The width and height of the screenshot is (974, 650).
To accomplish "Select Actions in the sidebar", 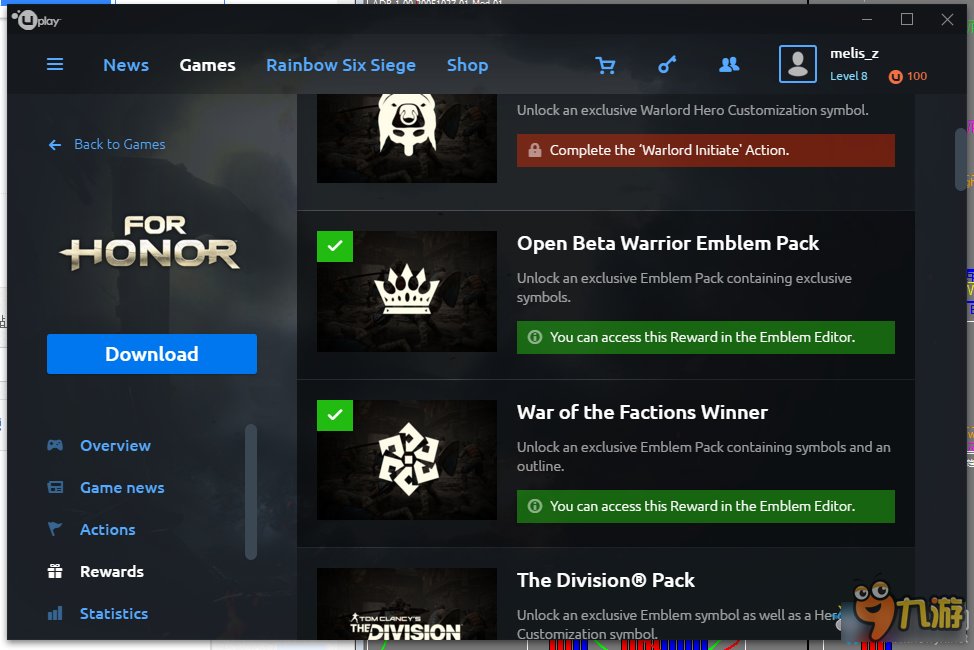I will tap(107, 530).
